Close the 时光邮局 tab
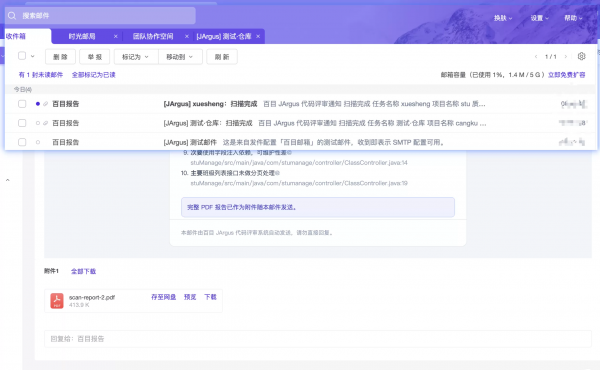 (x=116, y=36)
